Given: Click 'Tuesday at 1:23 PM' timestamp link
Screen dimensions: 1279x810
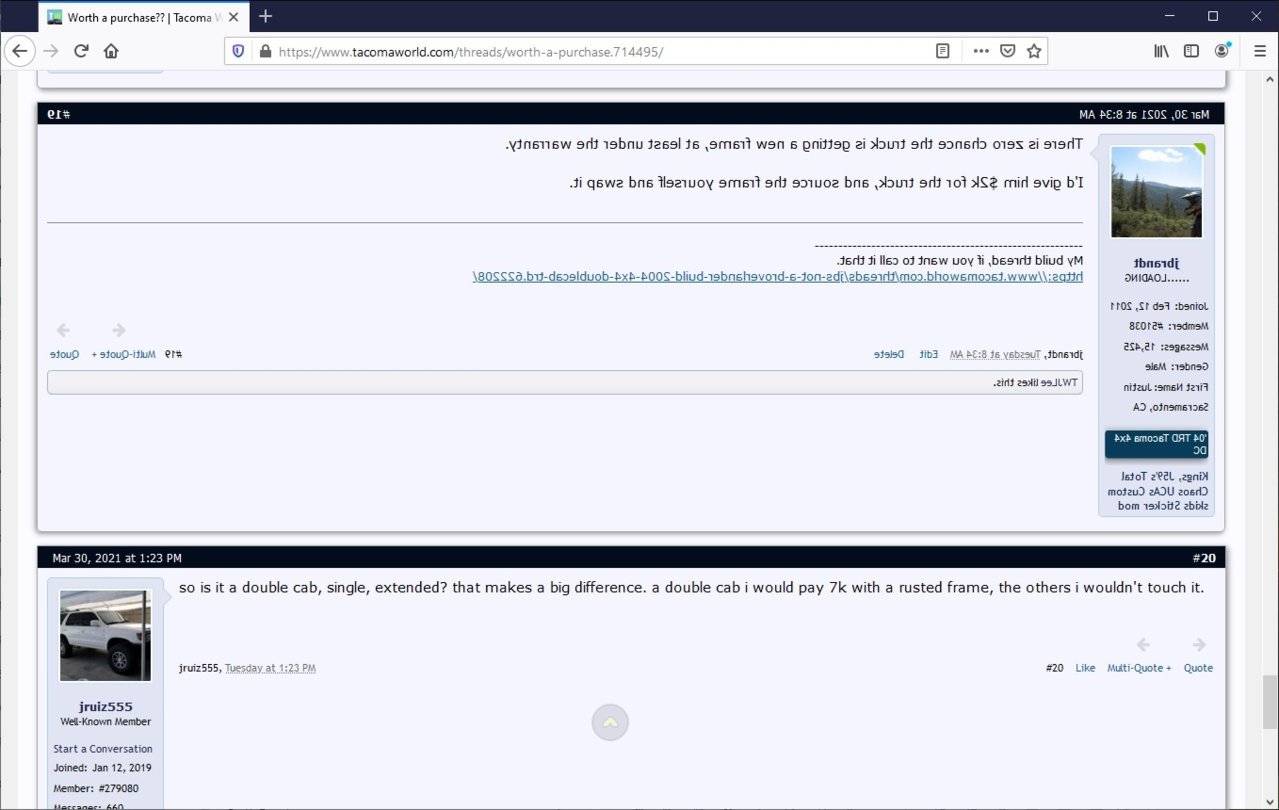Looking at the screenshot, I should click(x=270, y=668).
